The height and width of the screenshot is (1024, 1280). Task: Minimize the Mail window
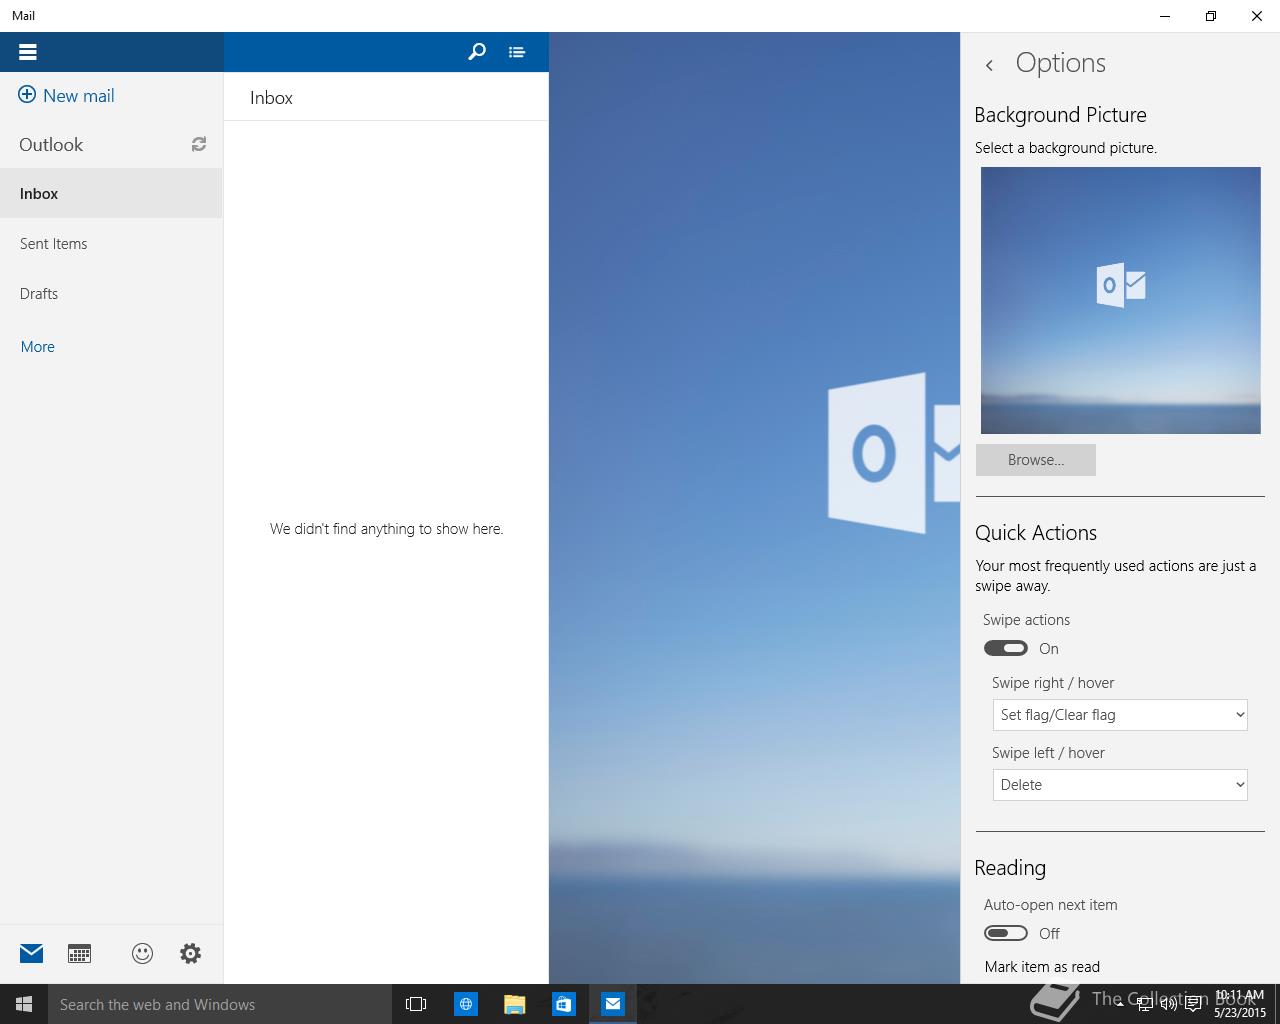pos(1165,16)
